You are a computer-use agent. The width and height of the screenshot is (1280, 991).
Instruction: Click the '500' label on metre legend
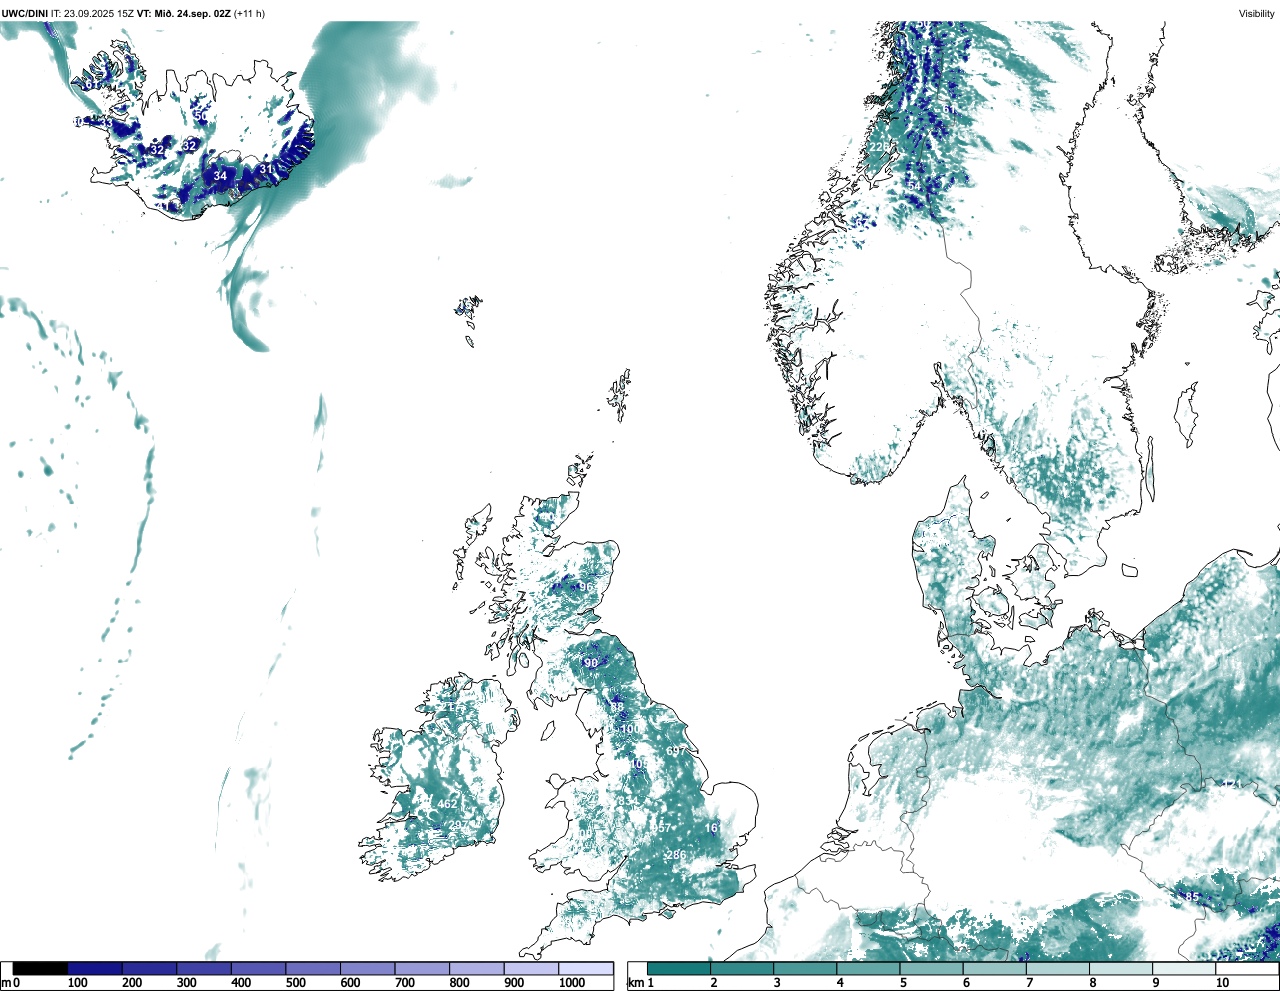(x=296, y=983)
